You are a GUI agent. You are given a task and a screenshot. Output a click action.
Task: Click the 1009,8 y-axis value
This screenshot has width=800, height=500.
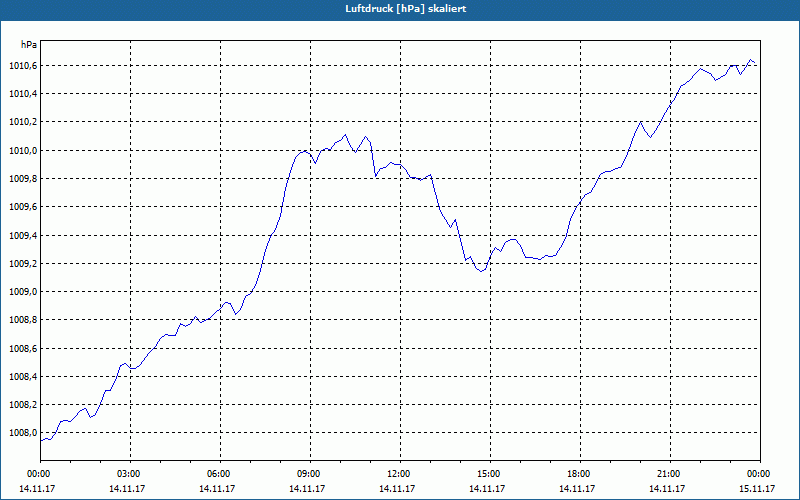click(x=22, y=179)
